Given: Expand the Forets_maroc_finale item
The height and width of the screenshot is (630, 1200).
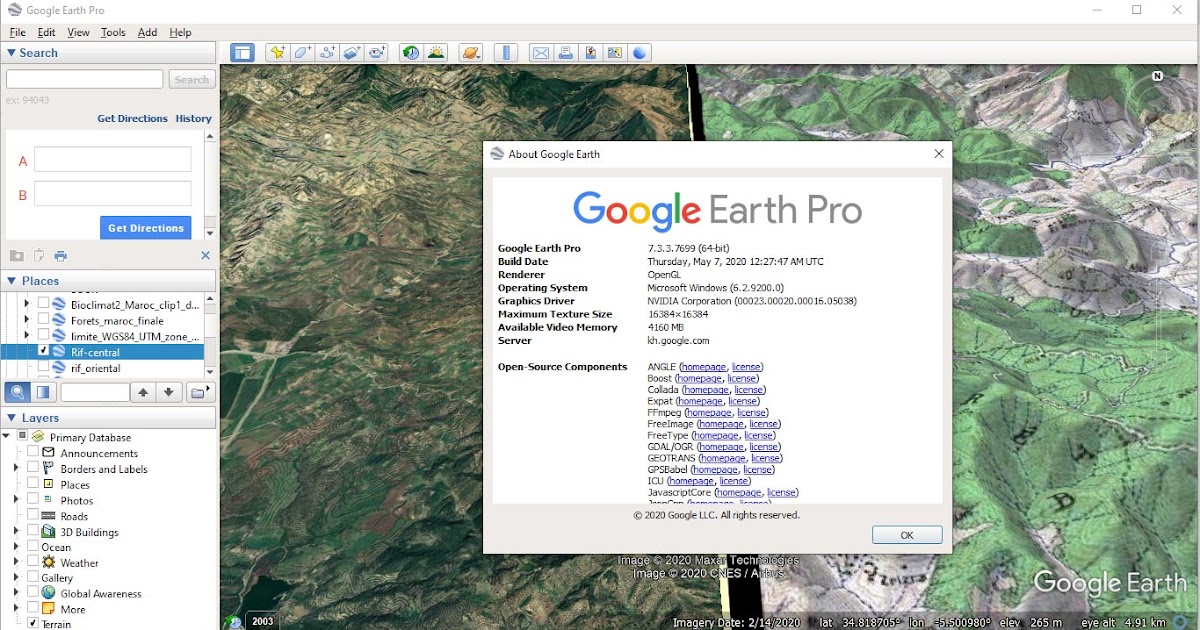Looking at the screenshot, I should pyautogui.click(x=27, y=320).
